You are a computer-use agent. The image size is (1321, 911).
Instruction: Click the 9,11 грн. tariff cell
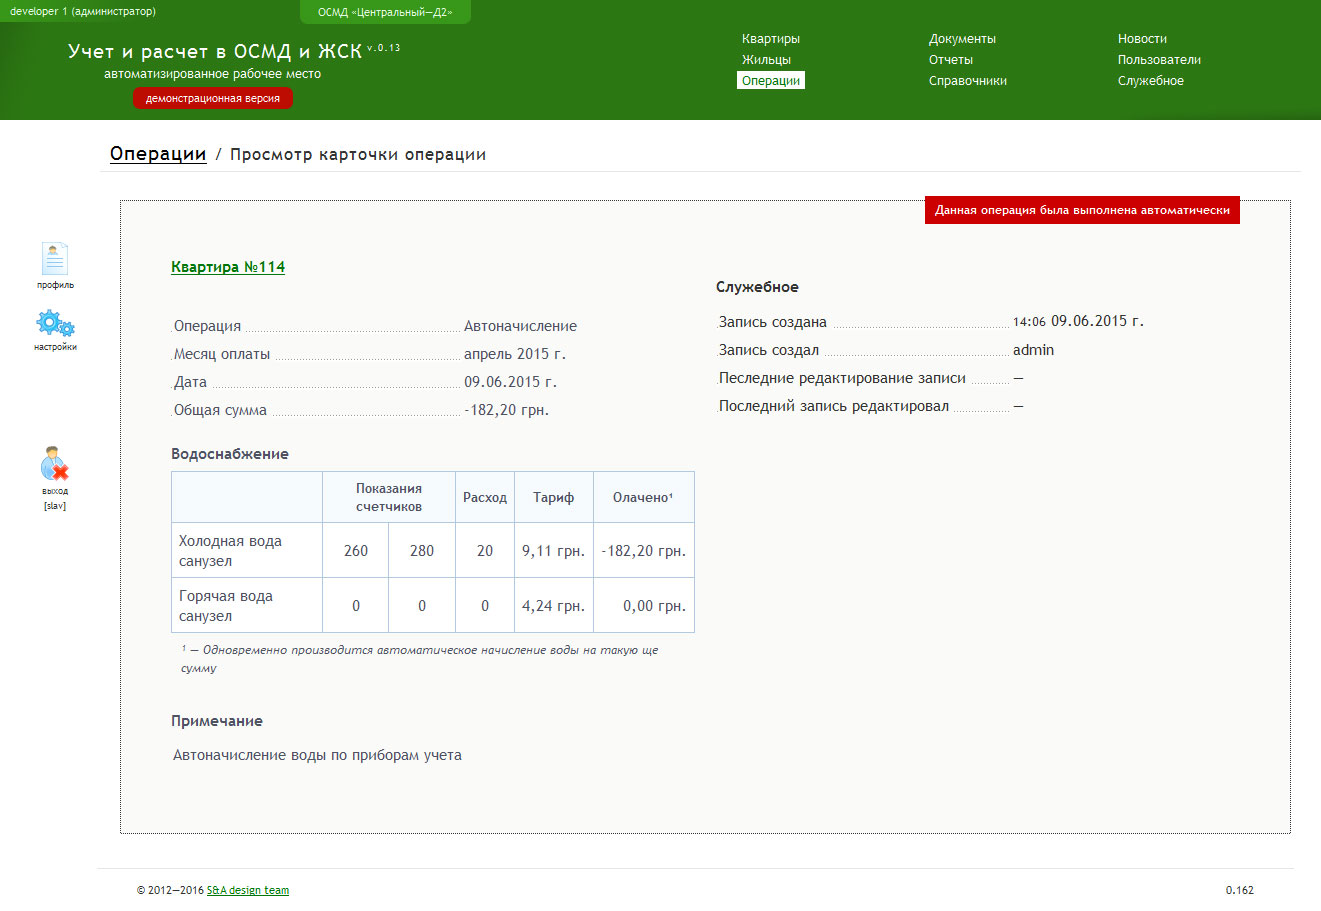coord(553,551)
